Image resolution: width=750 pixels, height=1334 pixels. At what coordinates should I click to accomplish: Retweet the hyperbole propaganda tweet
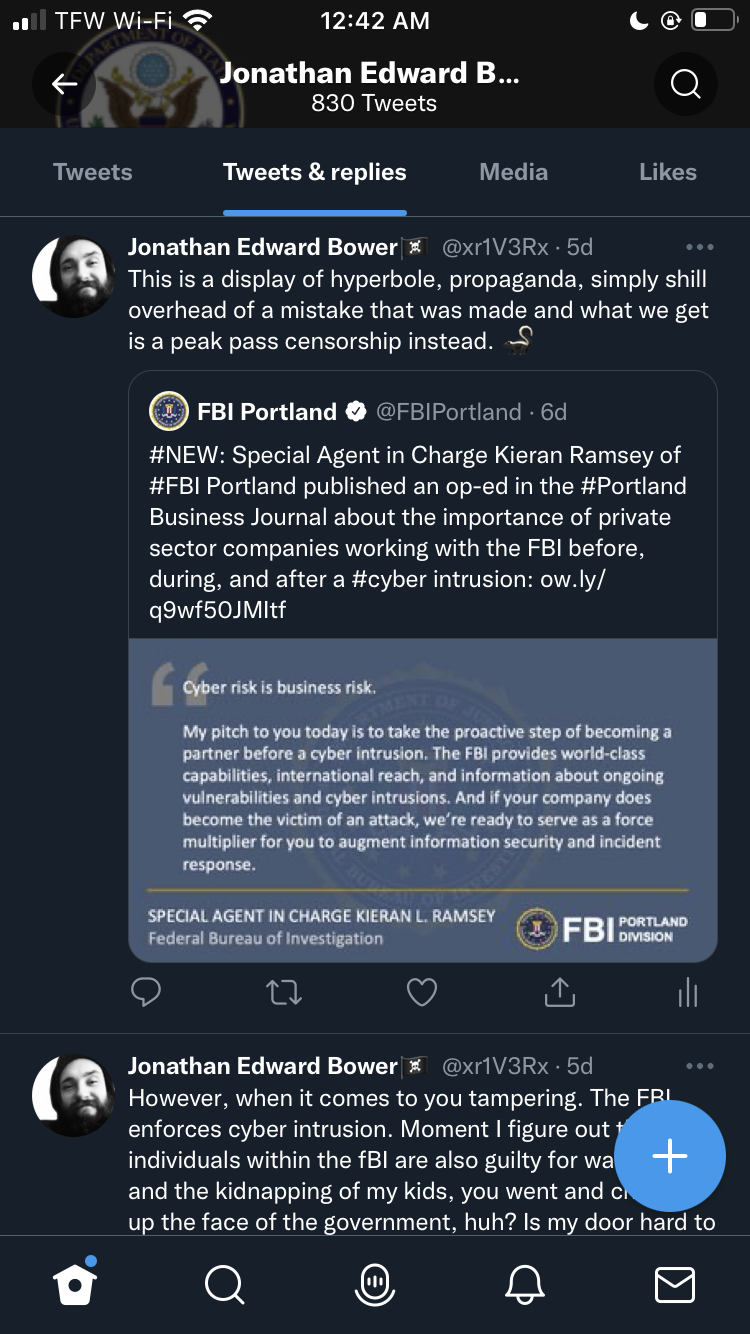coord(284,992)
